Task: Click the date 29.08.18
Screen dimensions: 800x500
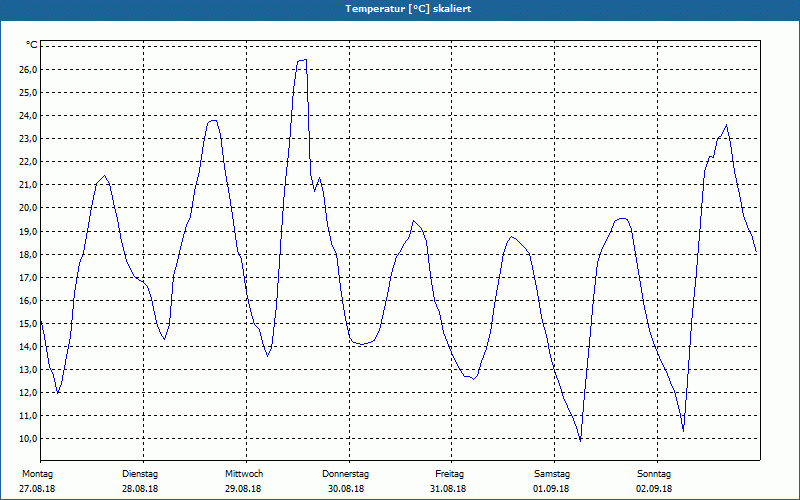Action: click(243, 488)
